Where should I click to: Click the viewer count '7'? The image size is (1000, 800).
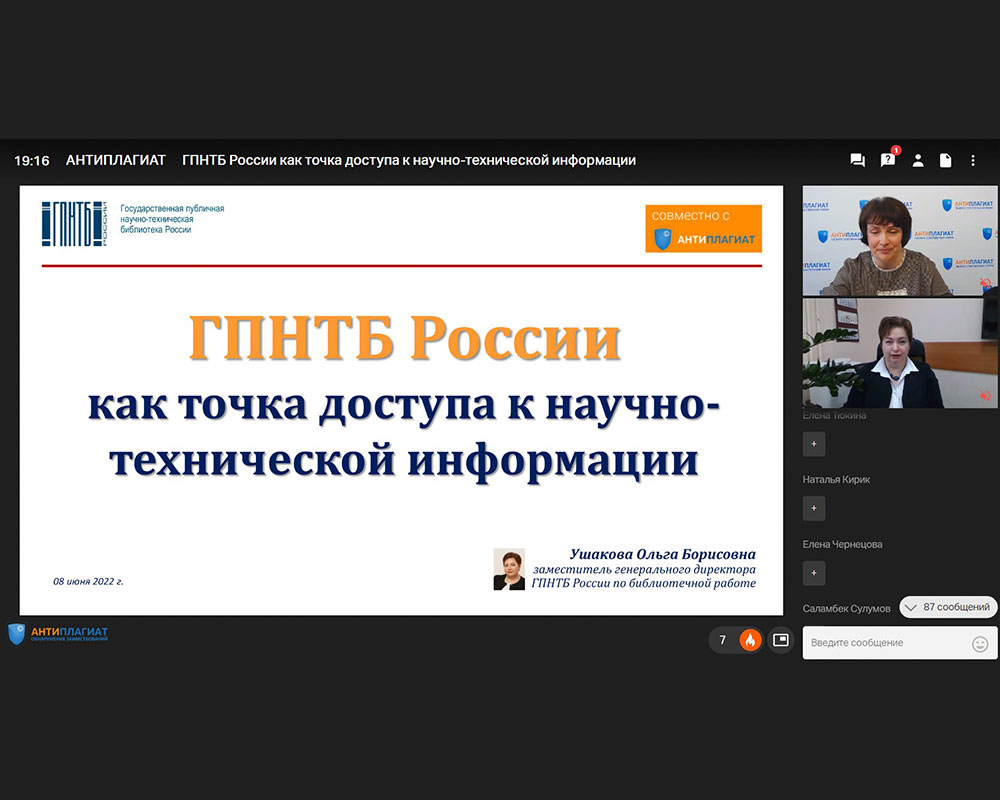pyautogui.click(x=723, y=640)
